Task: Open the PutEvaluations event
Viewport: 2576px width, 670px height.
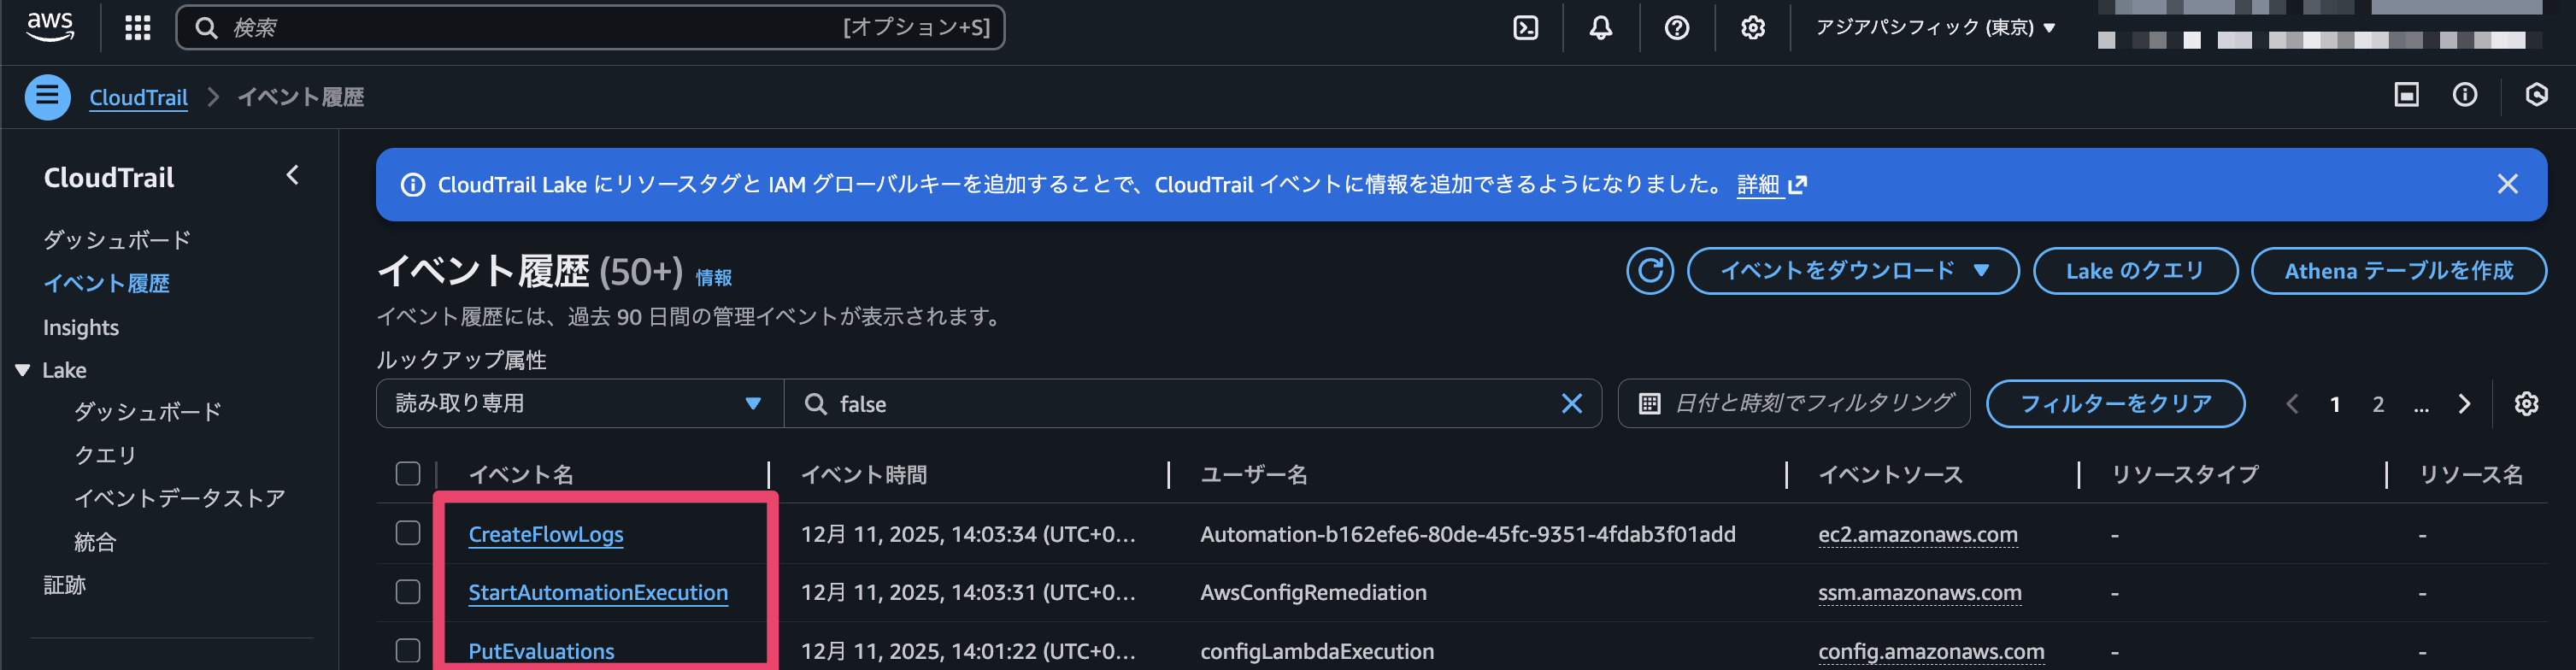Action: tap(541, 651)
